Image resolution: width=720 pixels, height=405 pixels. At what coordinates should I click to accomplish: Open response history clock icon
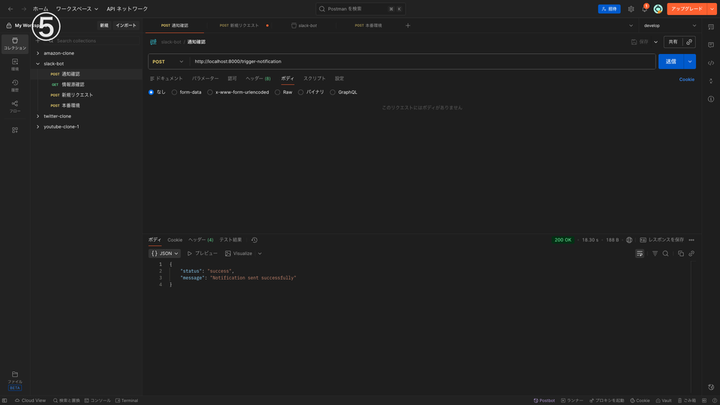pos(254,240)
